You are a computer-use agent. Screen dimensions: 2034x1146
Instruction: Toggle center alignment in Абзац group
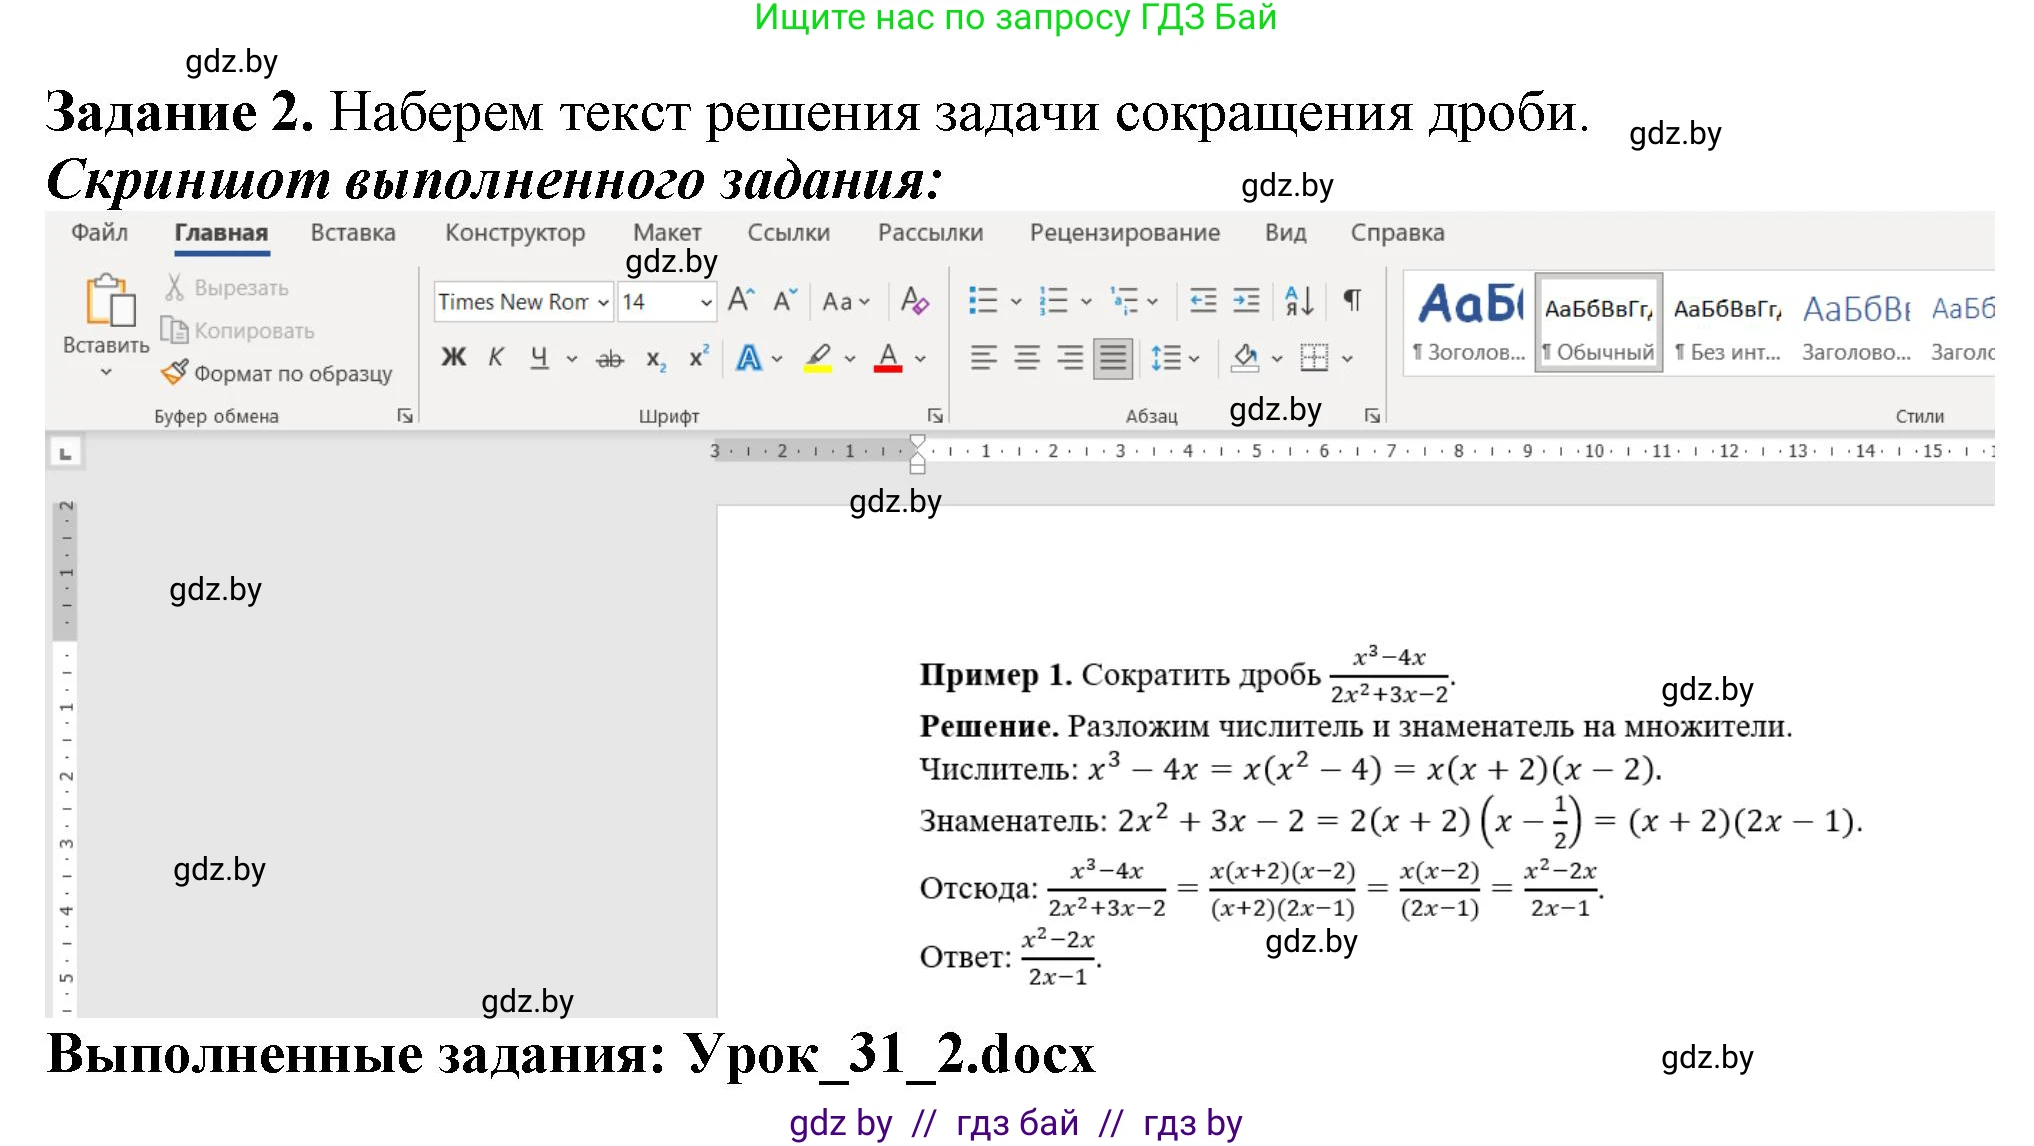(x=1026, y=358)
